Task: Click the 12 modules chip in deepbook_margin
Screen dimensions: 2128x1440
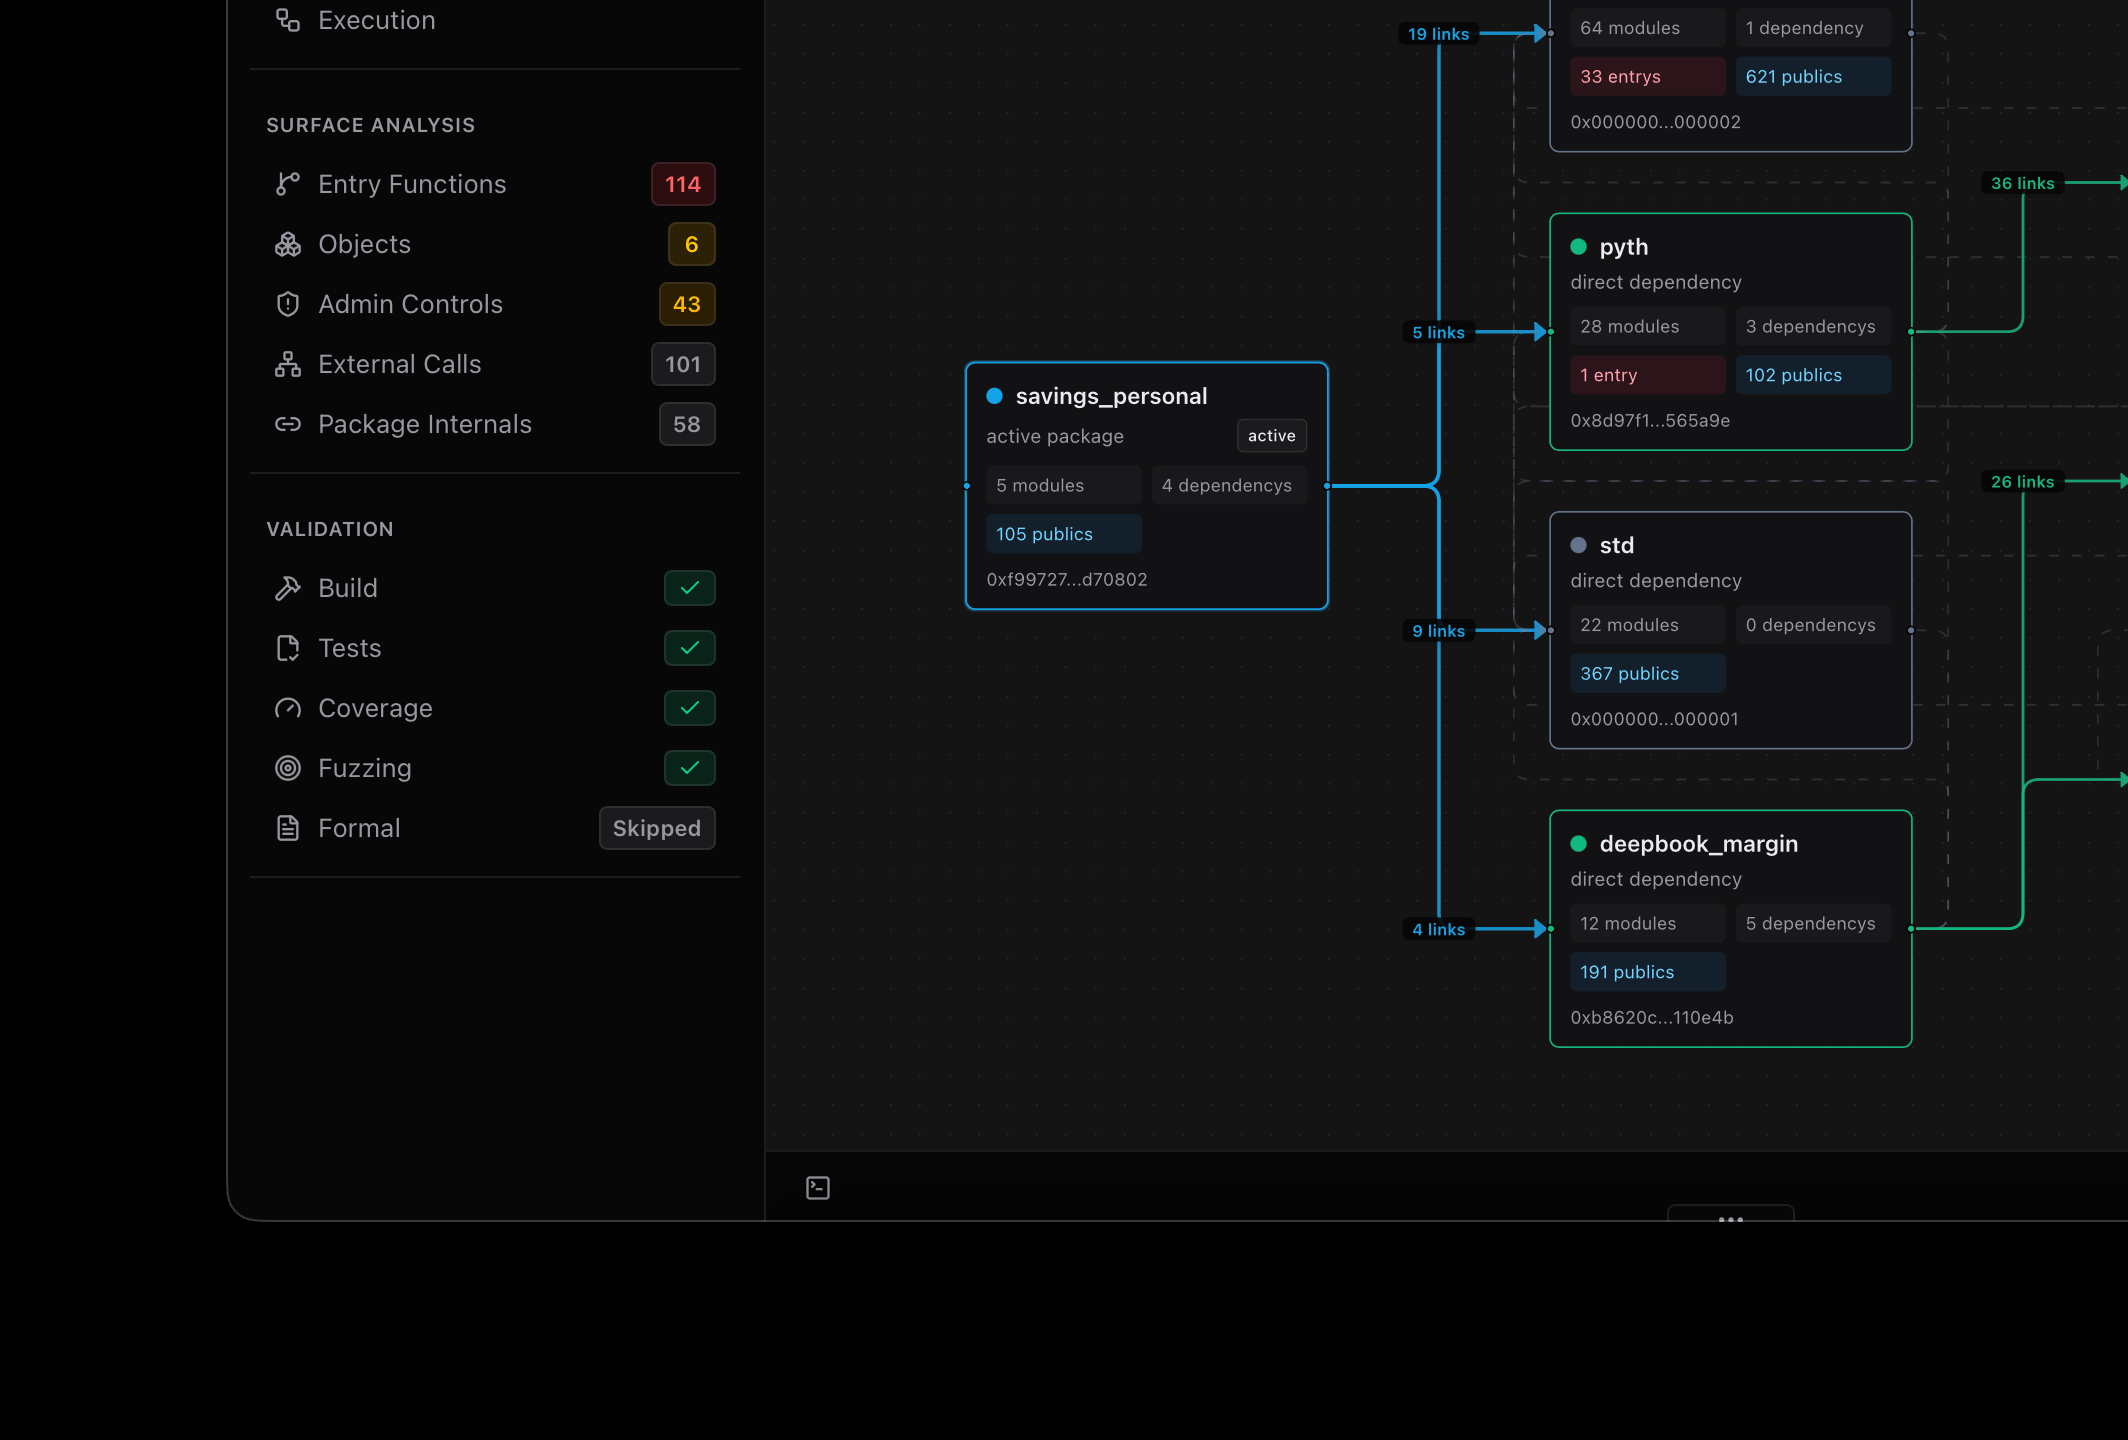Action: (1648, 923)
